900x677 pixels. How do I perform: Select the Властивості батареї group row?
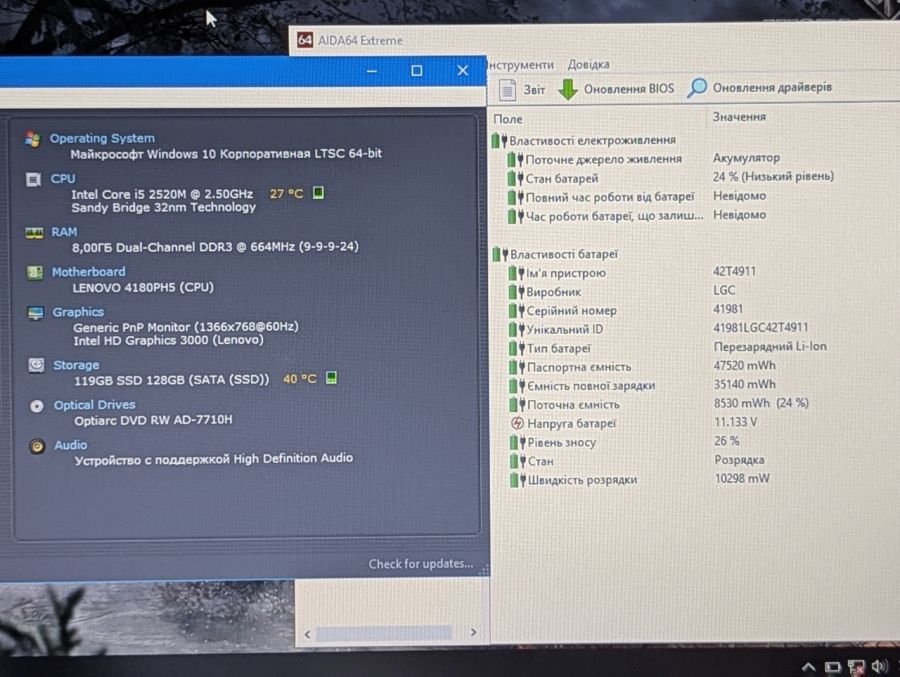556,254
